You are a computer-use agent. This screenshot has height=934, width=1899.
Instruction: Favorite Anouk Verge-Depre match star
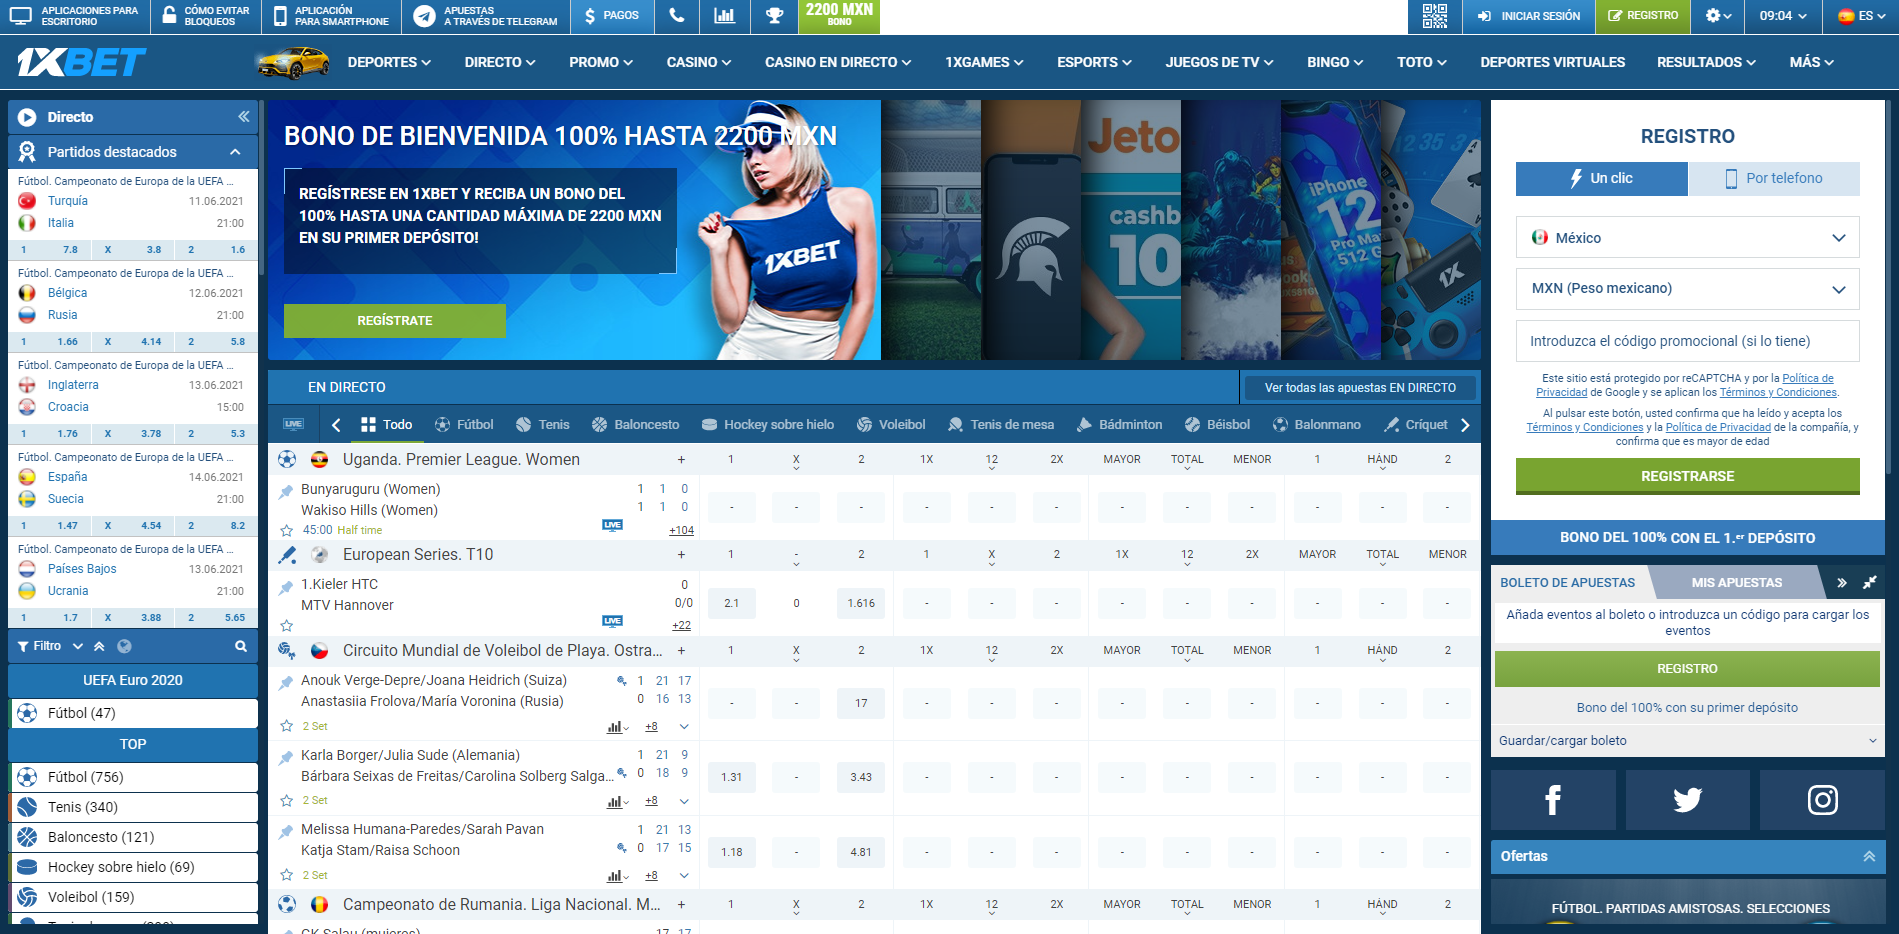point(287,726)
